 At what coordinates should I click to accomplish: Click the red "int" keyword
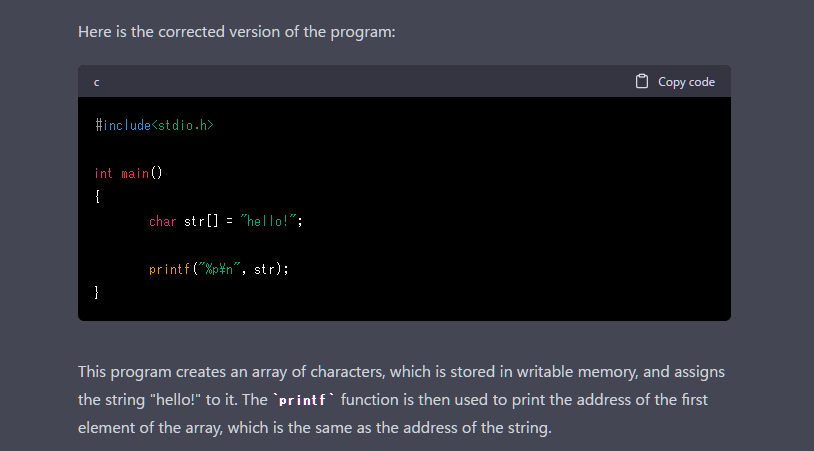coord(104,173)
